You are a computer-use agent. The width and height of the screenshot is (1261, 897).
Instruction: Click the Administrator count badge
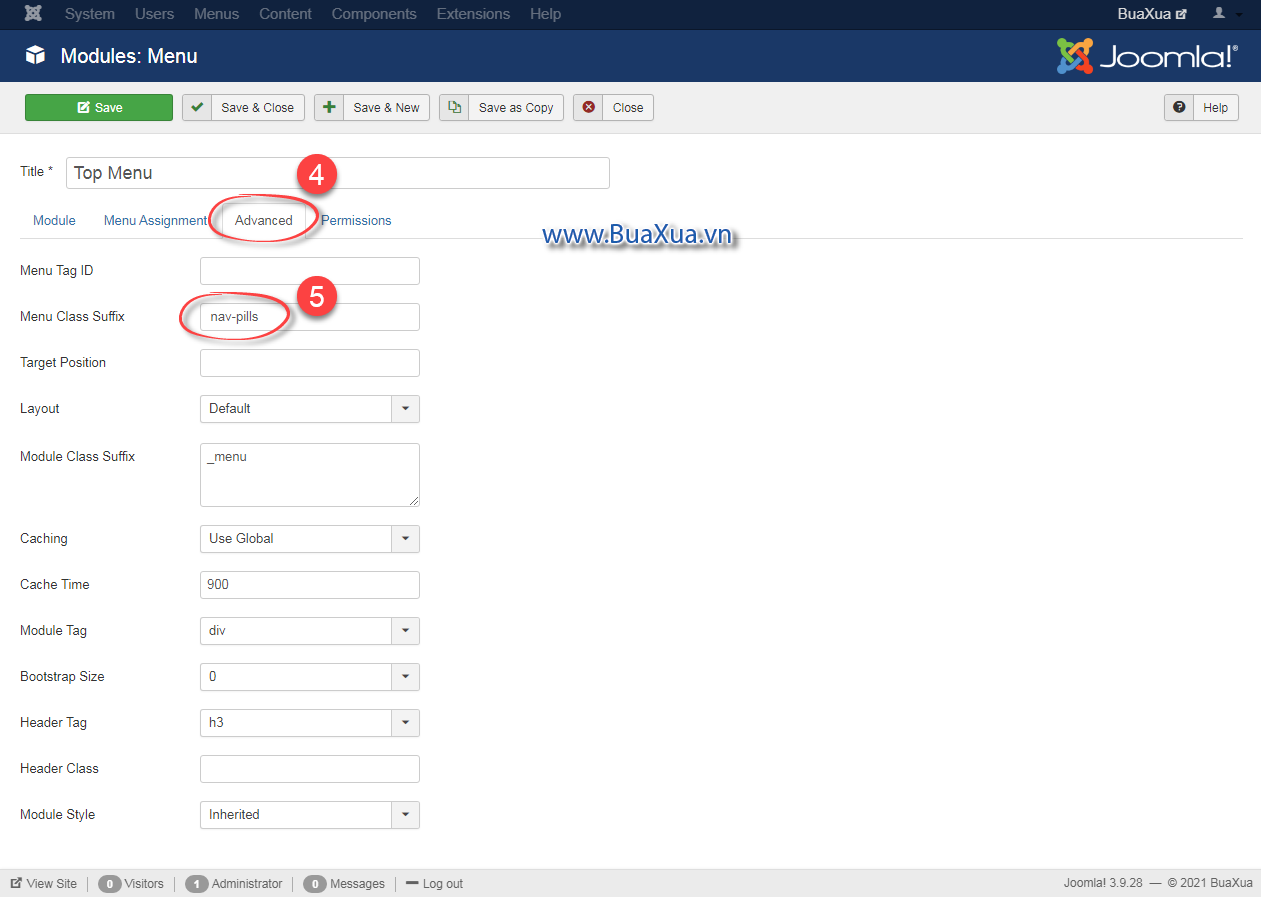point(196,884)
